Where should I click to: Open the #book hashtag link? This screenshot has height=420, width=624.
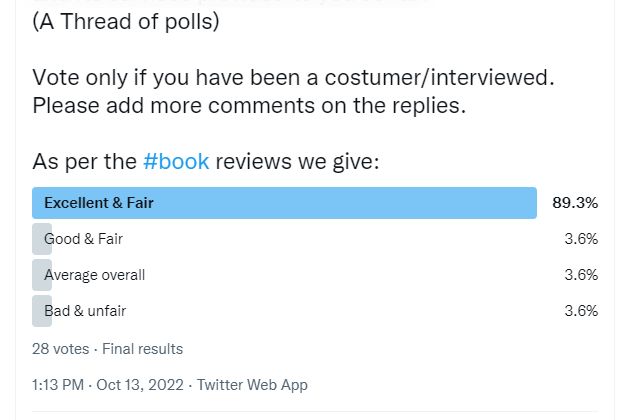click(176, 162)
